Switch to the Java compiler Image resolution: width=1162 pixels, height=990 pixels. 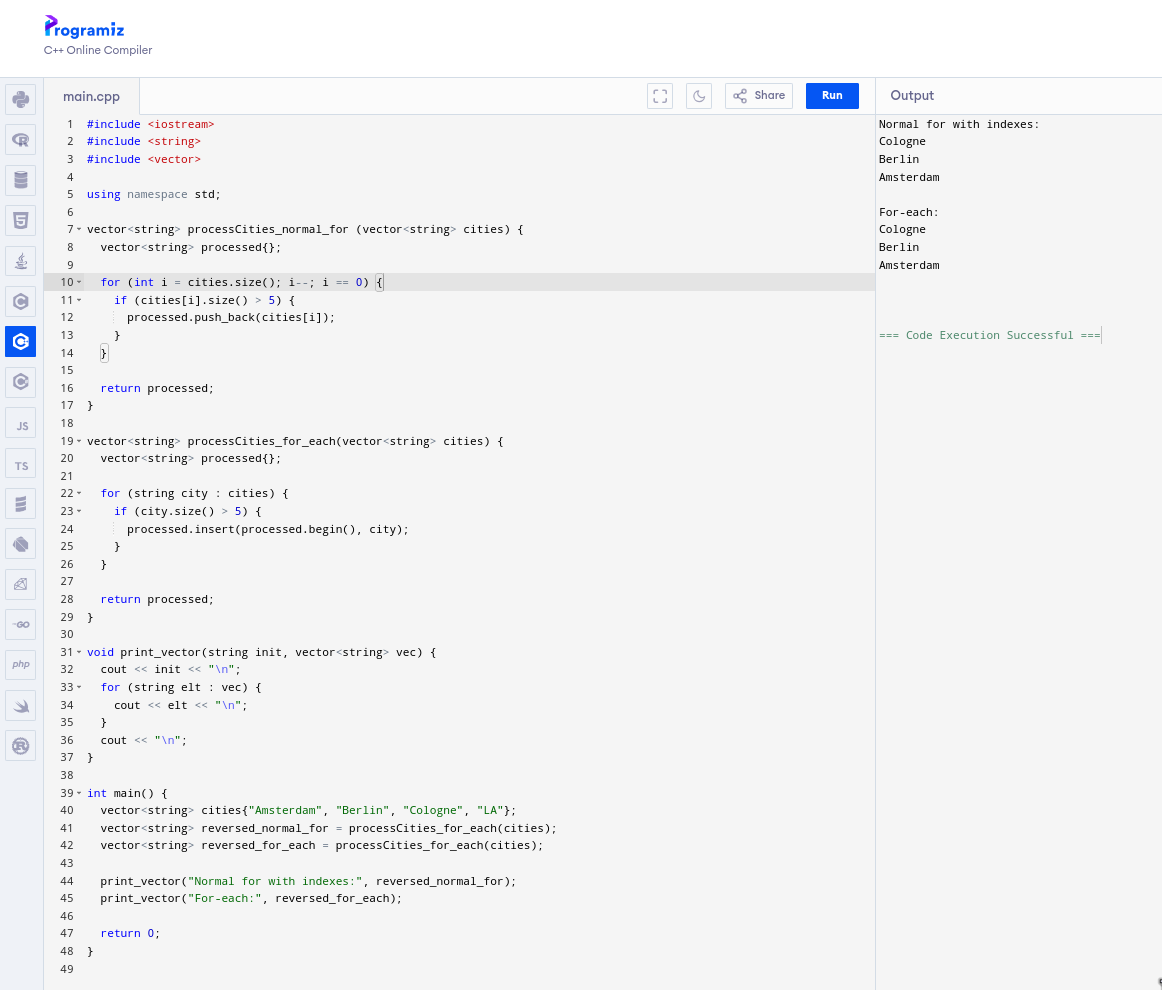coord(21,261)
